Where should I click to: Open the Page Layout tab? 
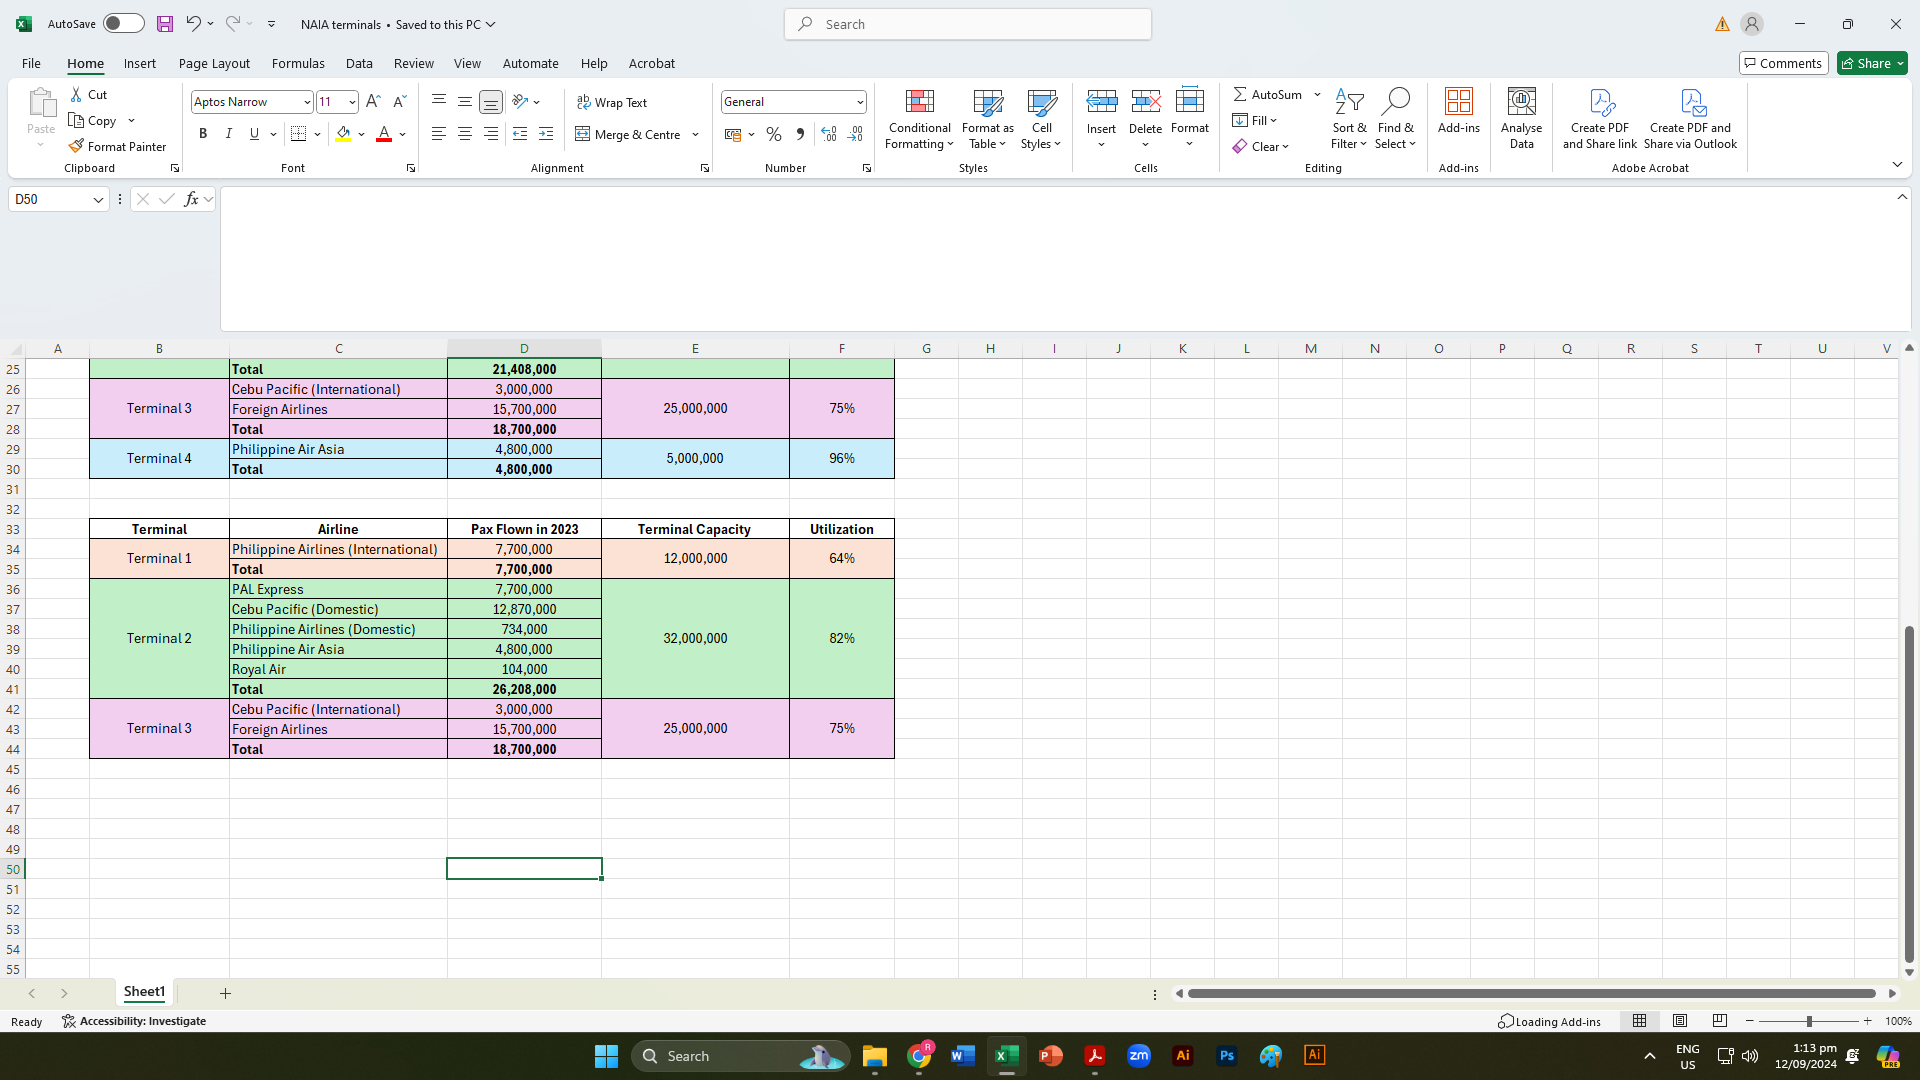tap(214, 63)
